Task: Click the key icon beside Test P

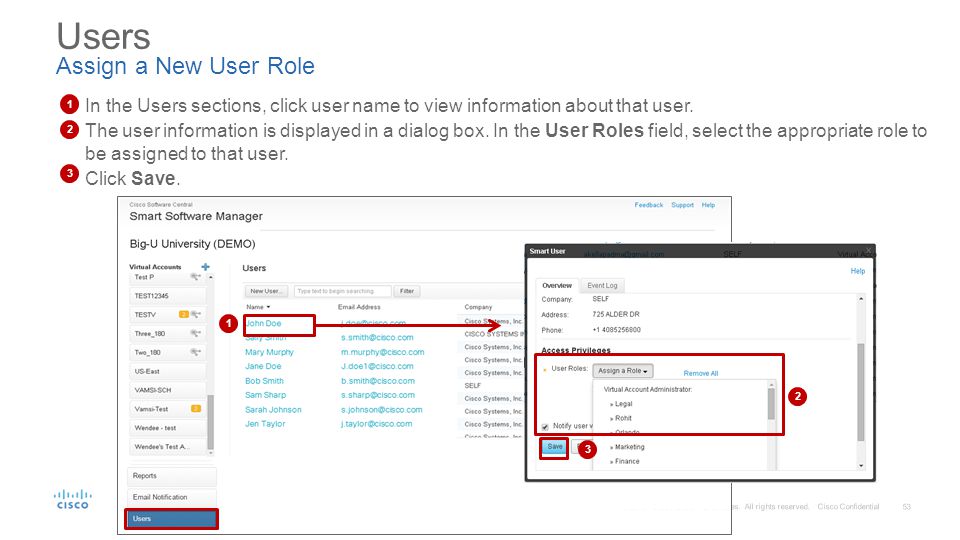Action: point(195,277)
